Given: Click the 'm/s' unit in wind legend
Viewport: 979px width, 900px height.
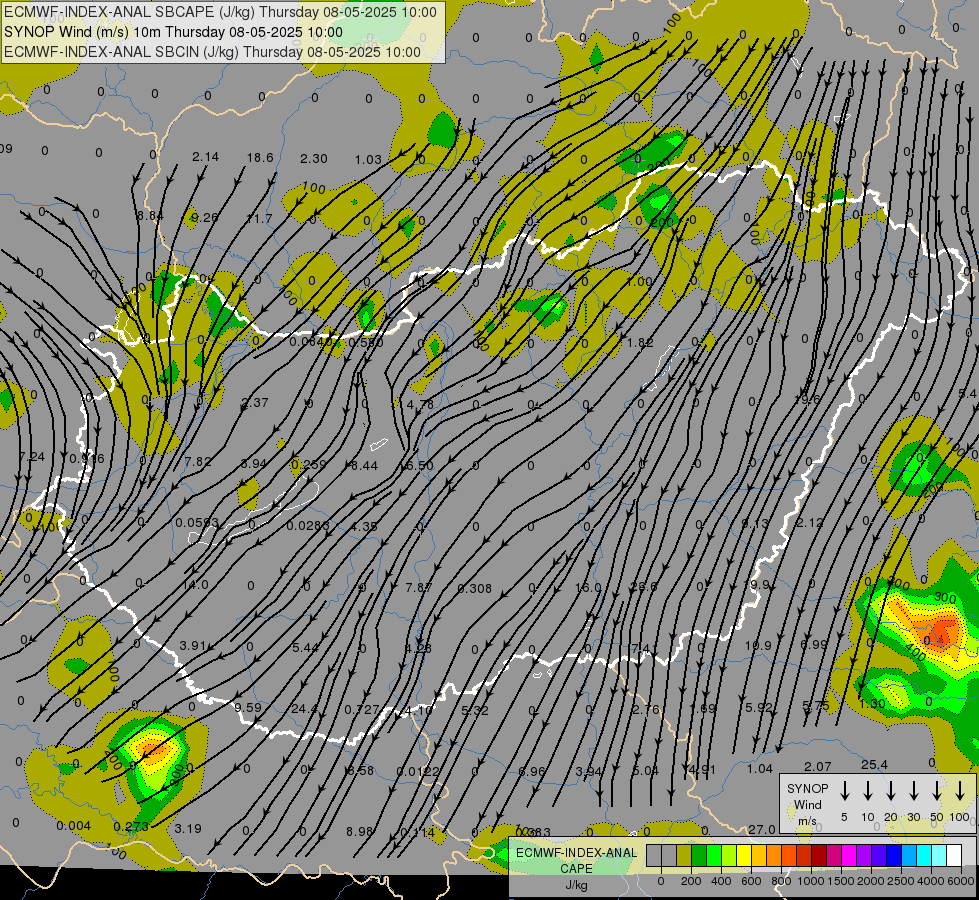Looking at the screenshot, I should [x=807, y=821].
